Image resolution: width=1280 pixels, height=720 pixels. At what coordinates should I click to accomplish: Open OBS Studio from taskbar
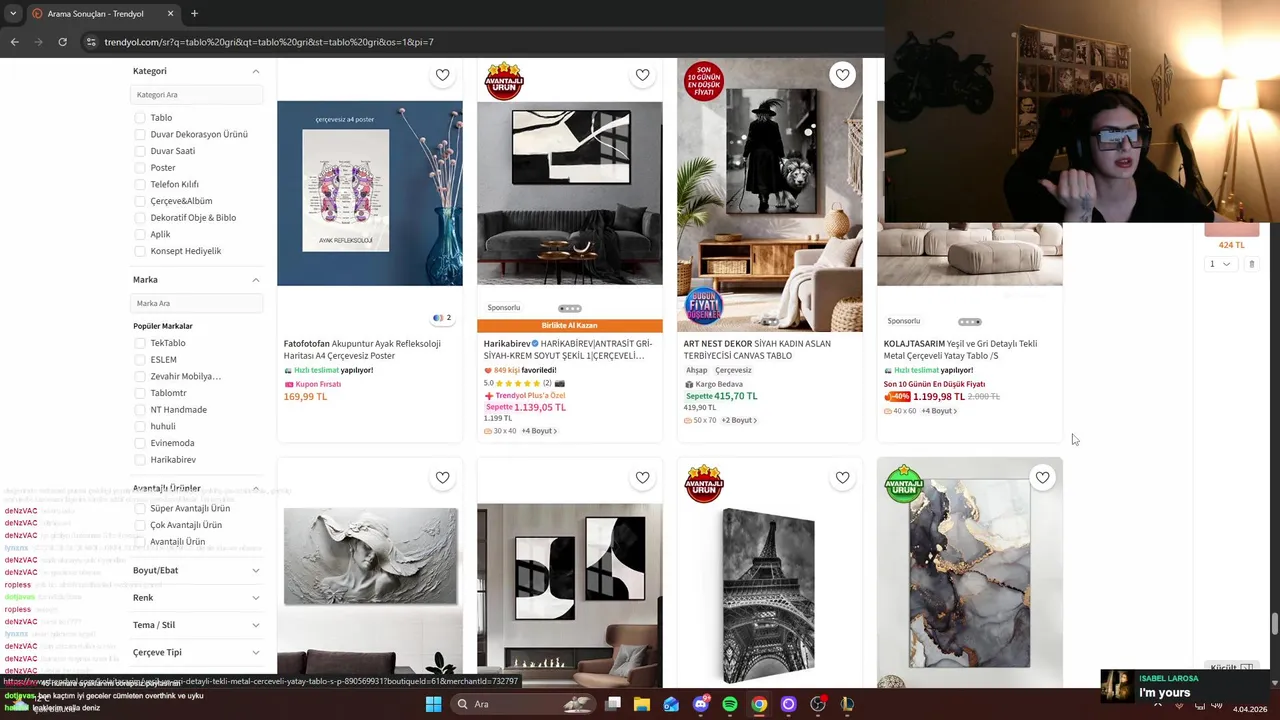(x=818, y=704)
